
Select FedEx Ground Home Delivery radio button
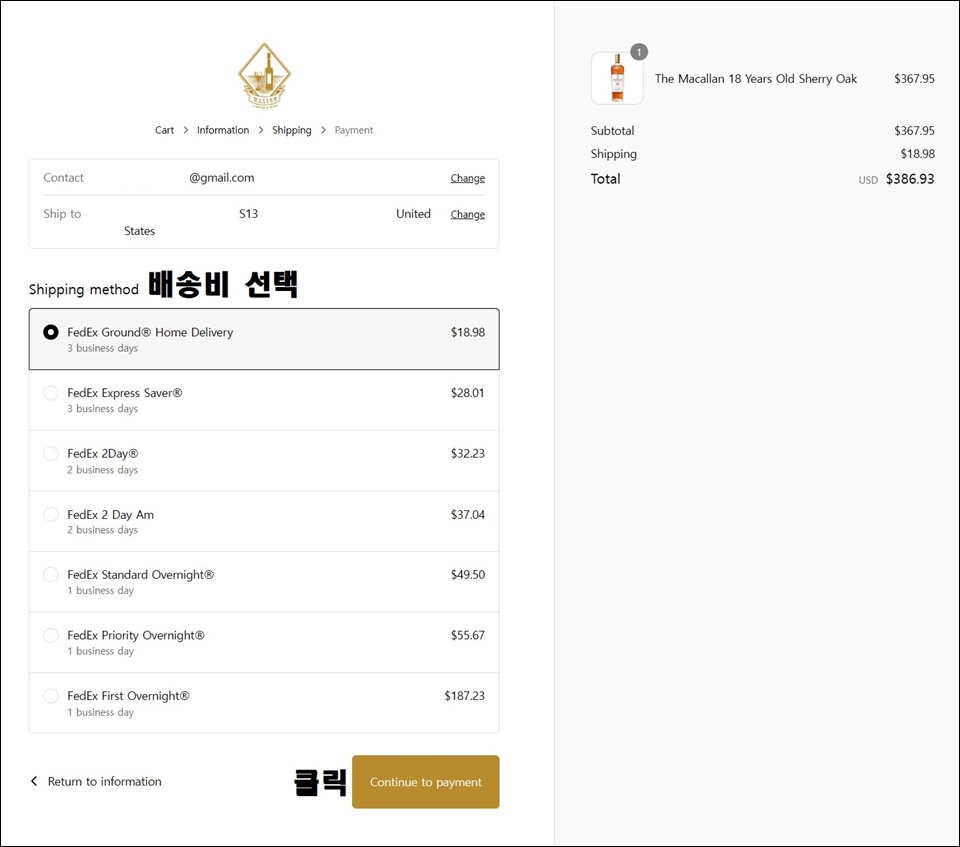pos(51,332)
